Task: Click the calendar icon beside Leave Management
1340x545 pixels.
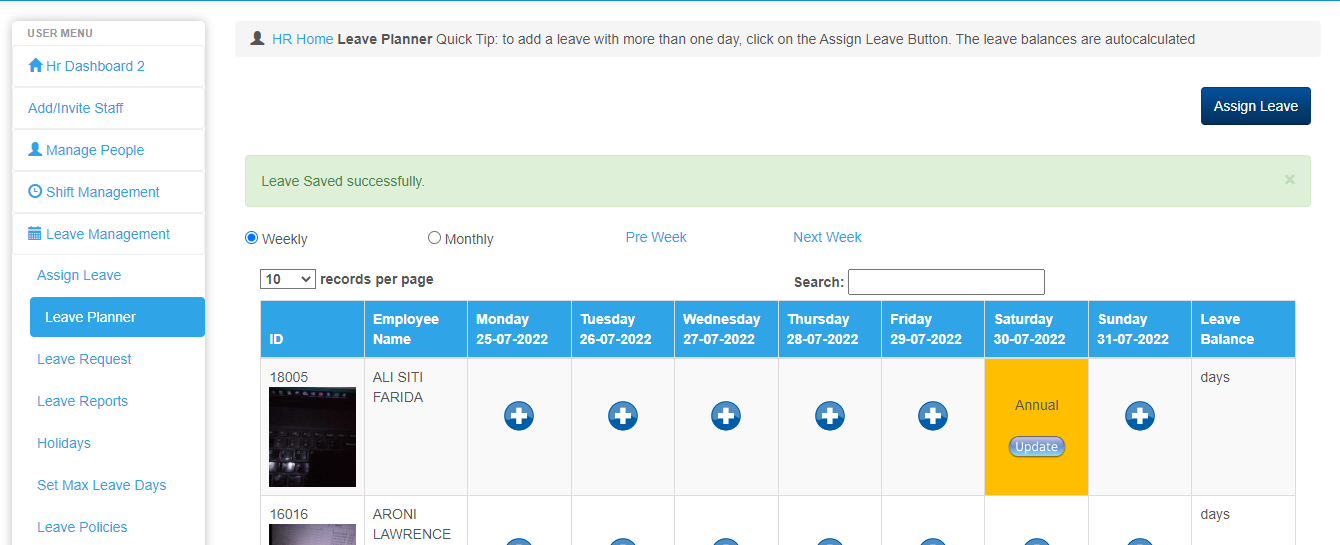Action: tap(35, 233)
